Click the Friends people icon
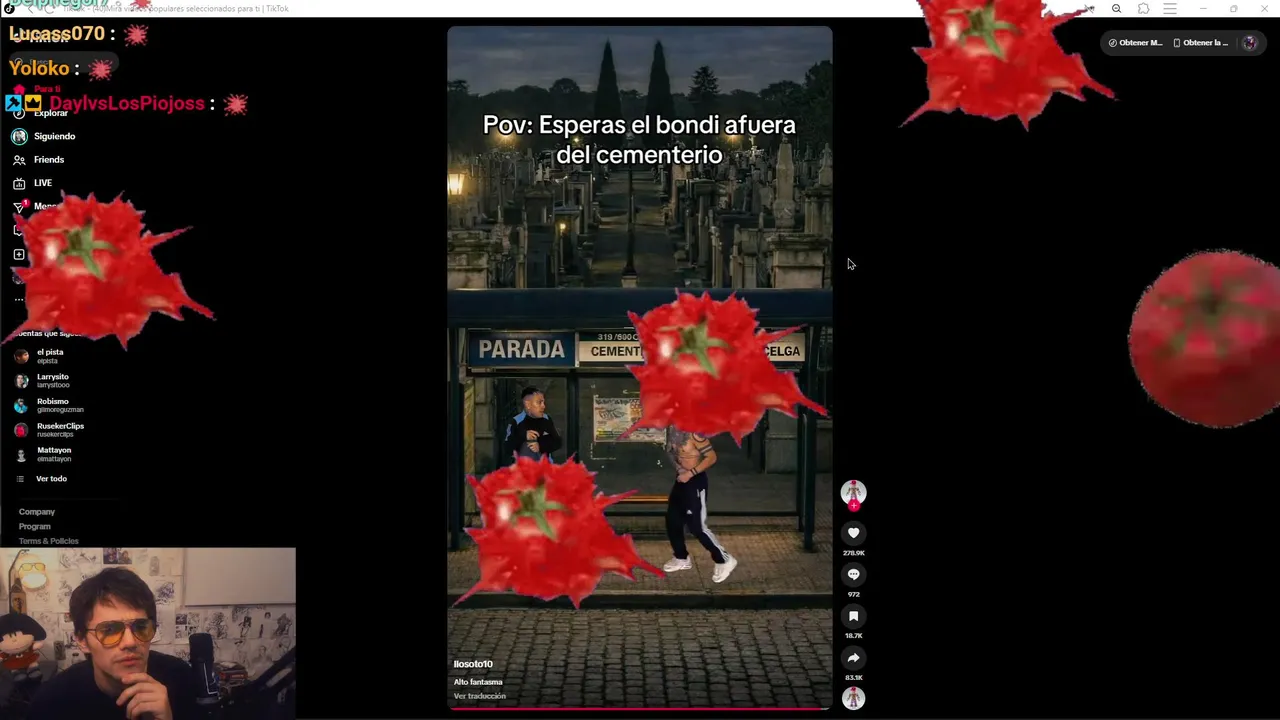Image resolution: width=1280 pixels, height=720 pixels. [x=19, y=160]
